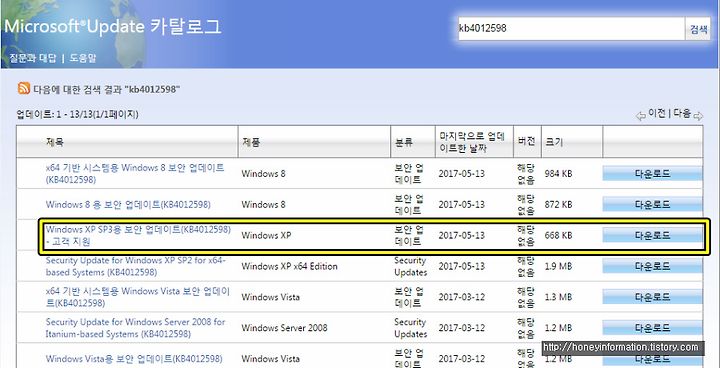Image resolution: width=720 pixels, height=368 pixels.
Task: Download the 668 KB Windows XP SP3 update
Action: 652,236
